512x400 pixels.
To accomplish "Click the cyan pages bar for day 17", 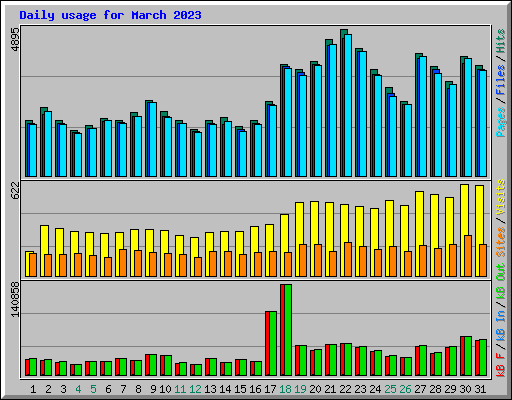I will point(273,141).
